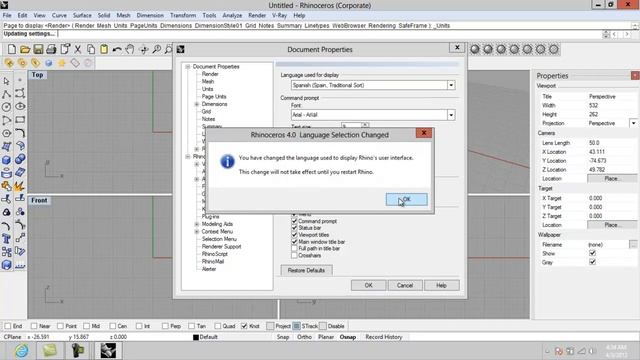Undo the last action with the curved arrow

(x=117, y=49)
